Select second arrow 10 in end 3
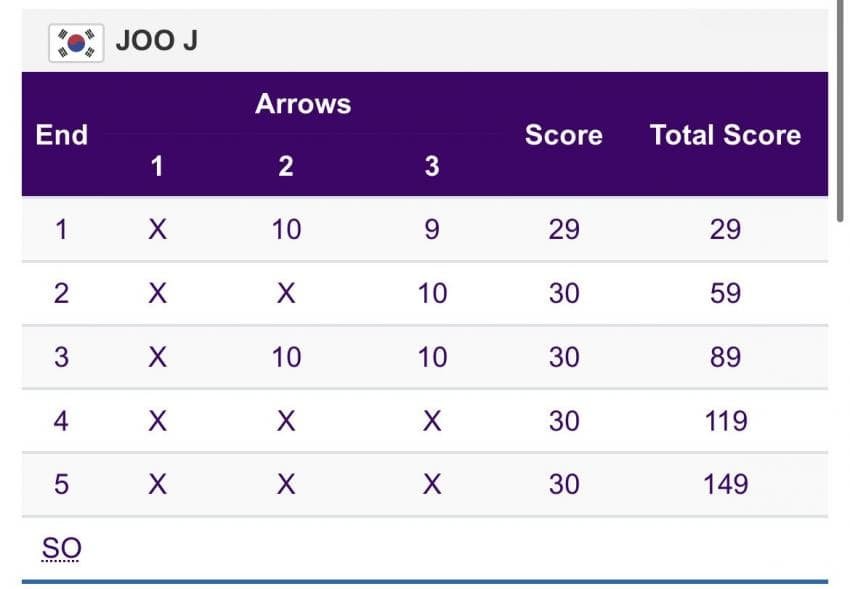 [x=286, y=358]
